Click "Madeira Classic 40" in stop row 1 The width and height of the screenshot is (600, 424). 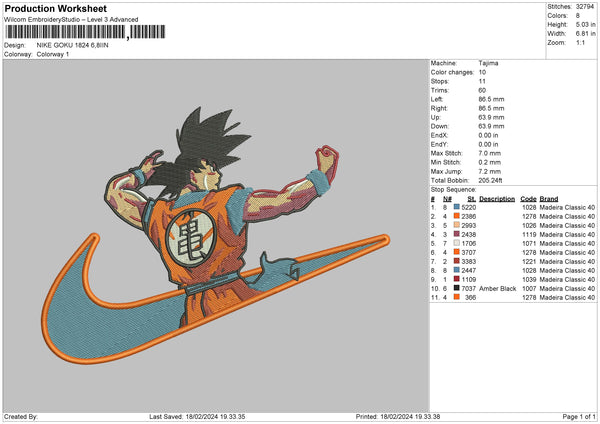tap(567, 207)
